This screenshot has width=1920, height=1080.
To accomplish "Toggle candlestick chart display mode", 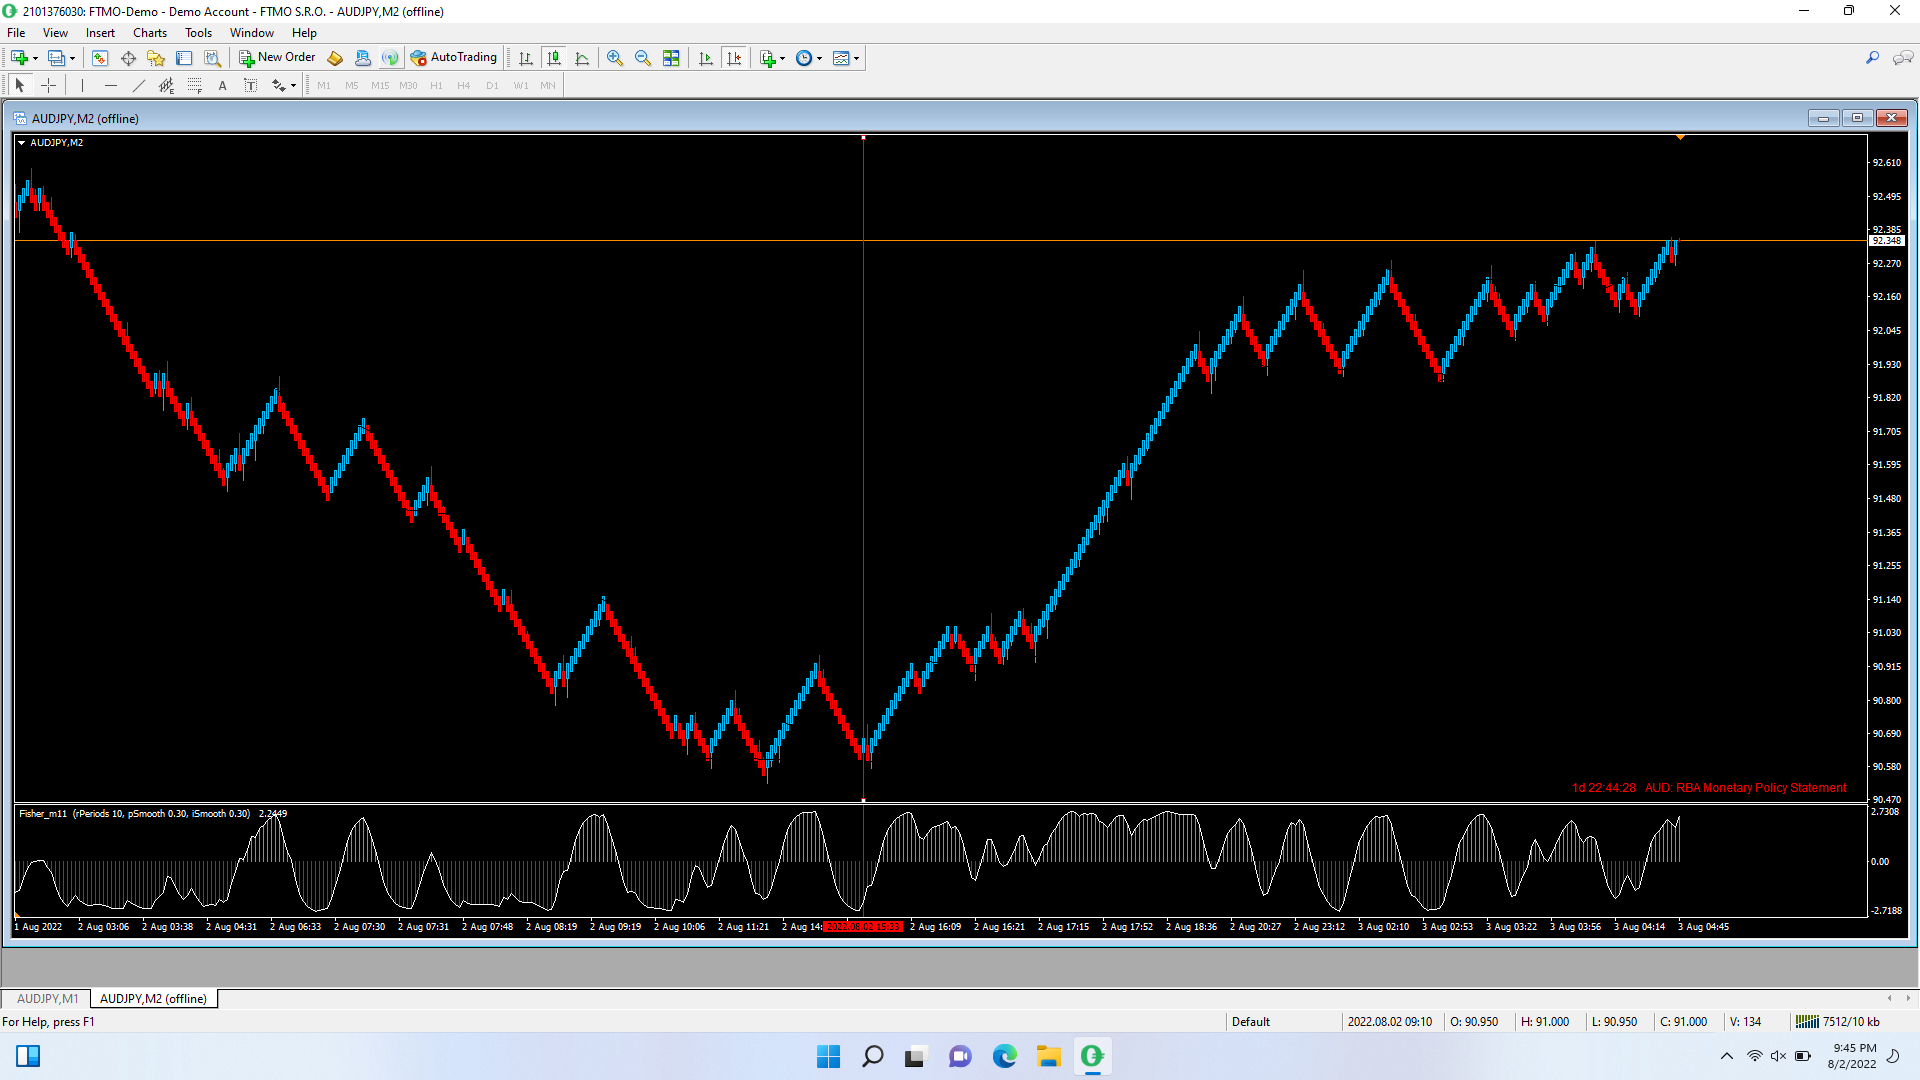I will point(554,58).
